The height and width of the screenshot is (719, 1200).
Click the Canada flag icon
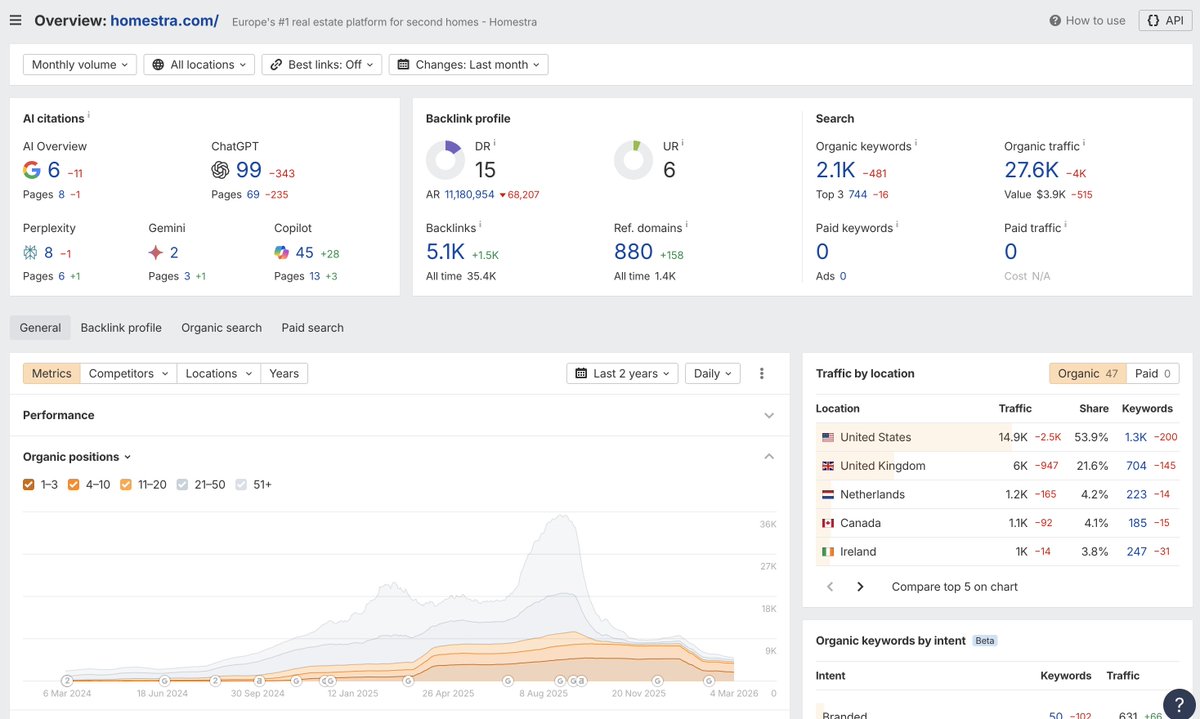tap(828, 523)
